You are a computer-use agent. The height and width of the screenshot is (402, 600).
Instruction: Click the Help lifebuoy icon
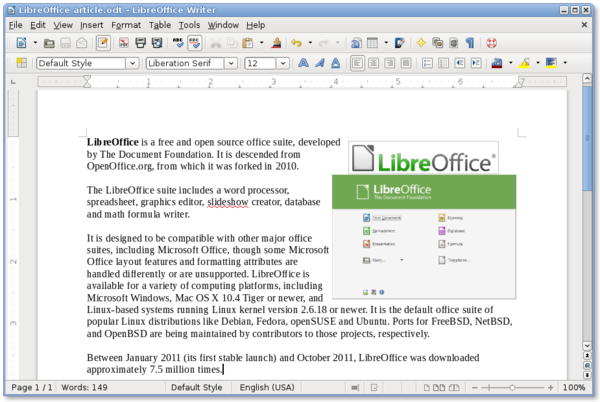coord(492,43)
